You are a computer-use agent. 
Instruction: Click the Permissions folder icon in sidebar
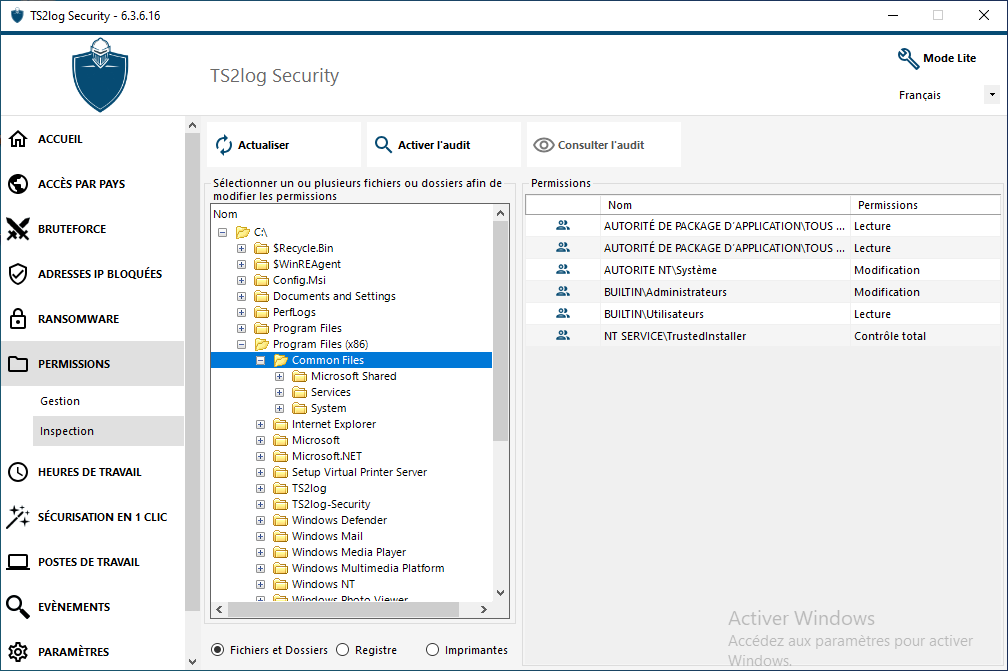tap(18, 364)
